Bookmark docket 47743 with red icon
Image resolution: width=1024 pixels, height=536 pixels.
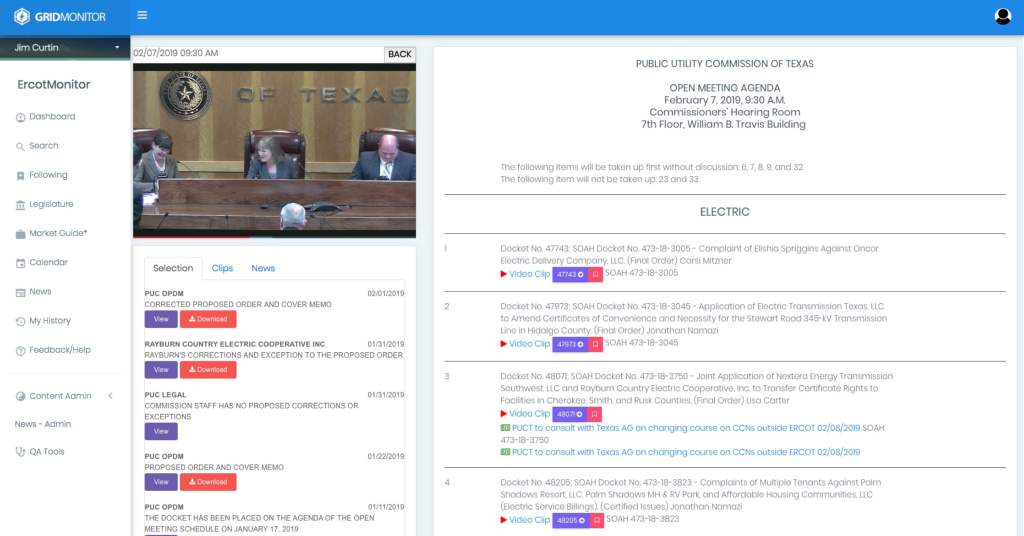596,275
